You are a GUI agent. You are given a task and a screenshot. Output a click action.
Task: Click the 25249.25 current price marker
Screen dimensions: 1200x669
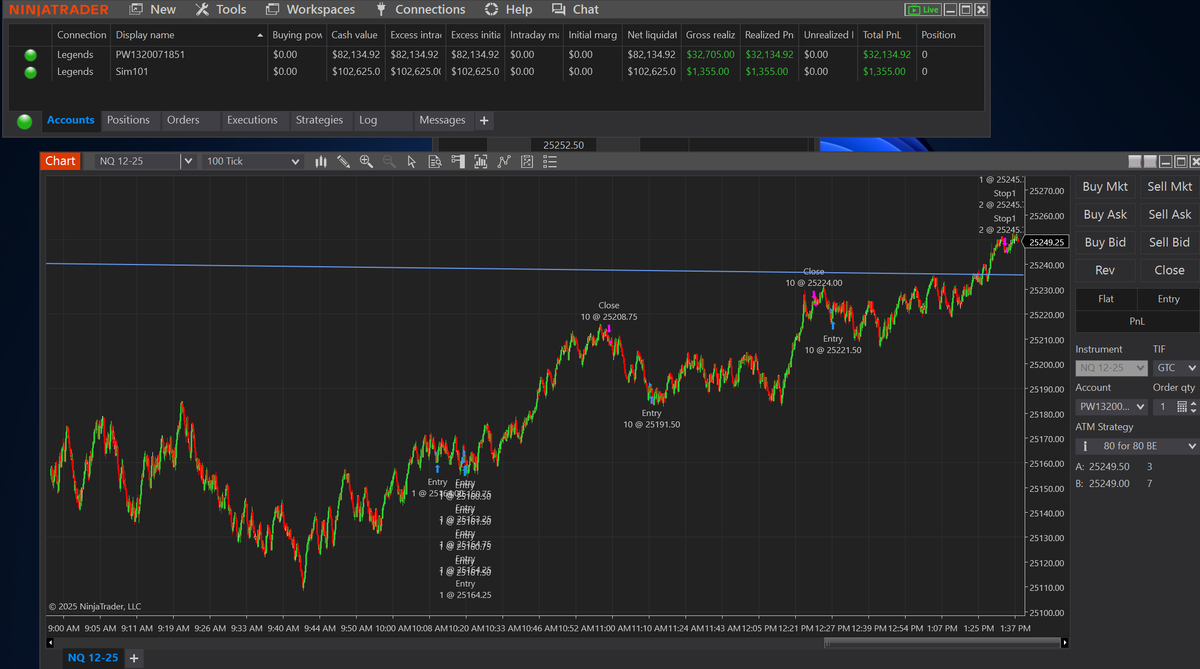point(1048,242)
